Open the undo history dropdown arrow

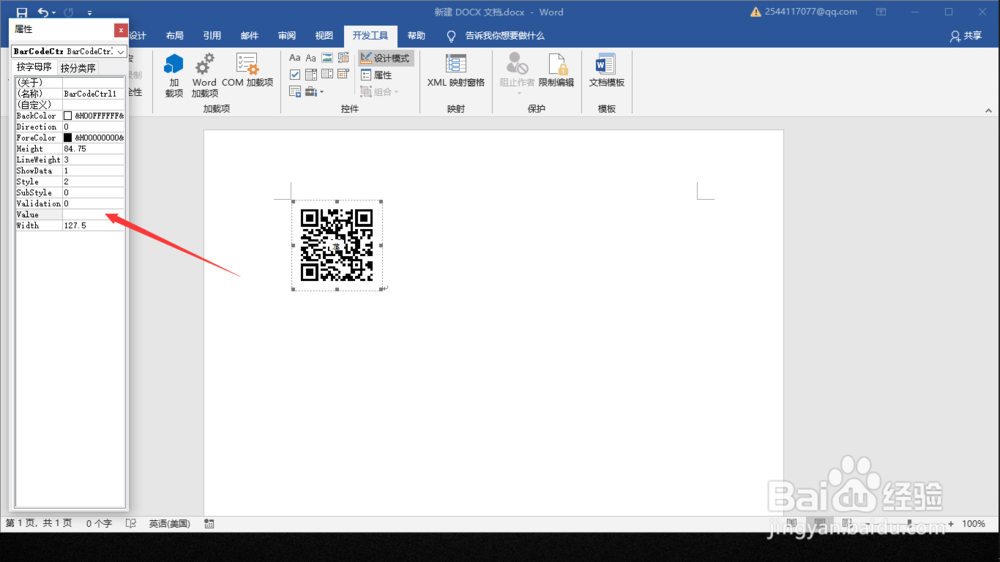pos(54,13)
